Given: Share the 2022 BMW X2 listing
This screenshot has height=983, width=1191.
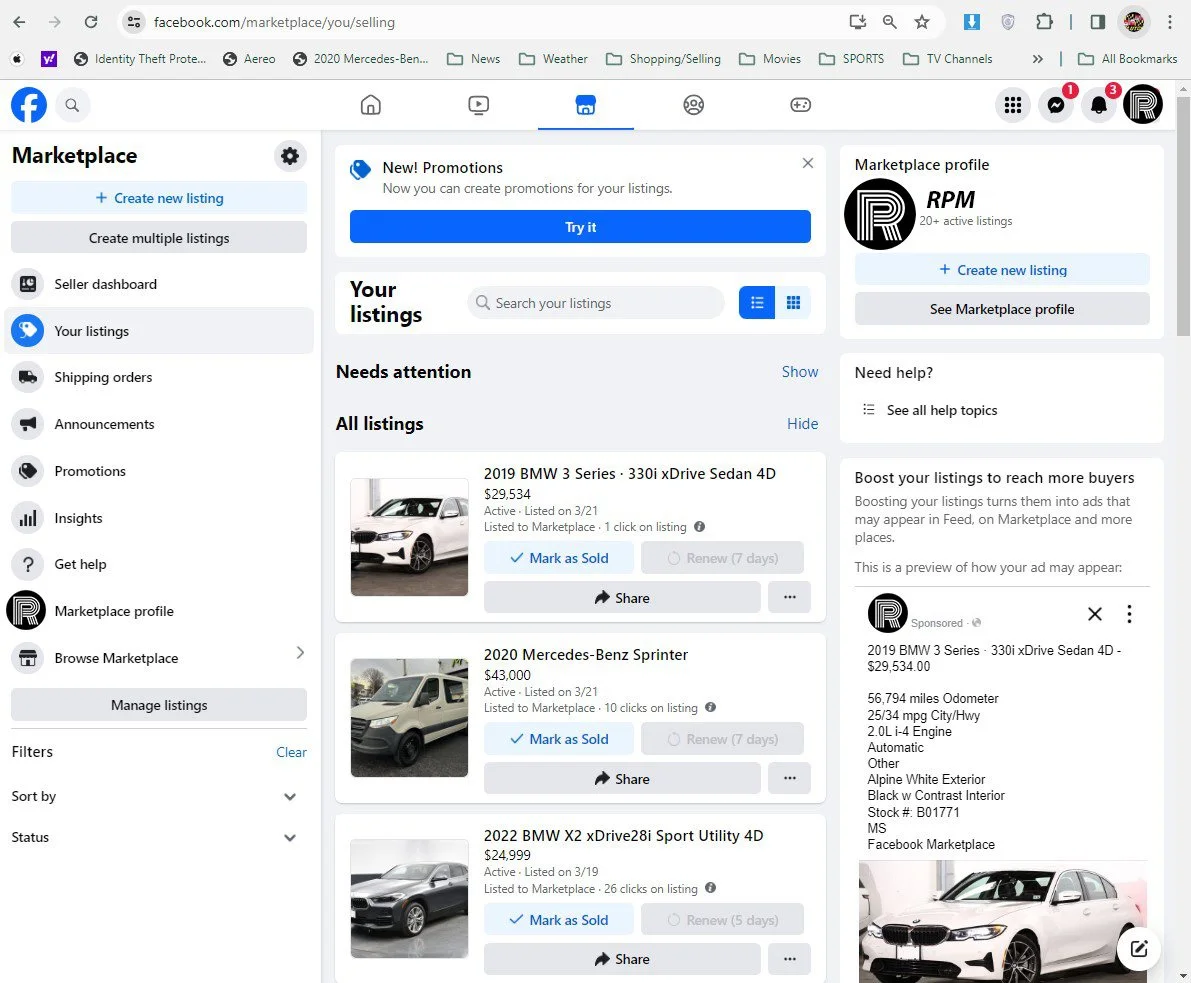Looking at the screenshot, I should pos(622,959).
